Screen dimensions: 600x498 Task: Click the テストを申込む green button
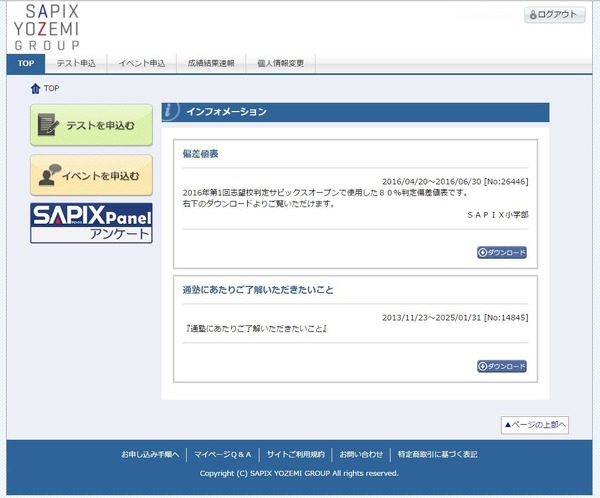tap(91, 125)
